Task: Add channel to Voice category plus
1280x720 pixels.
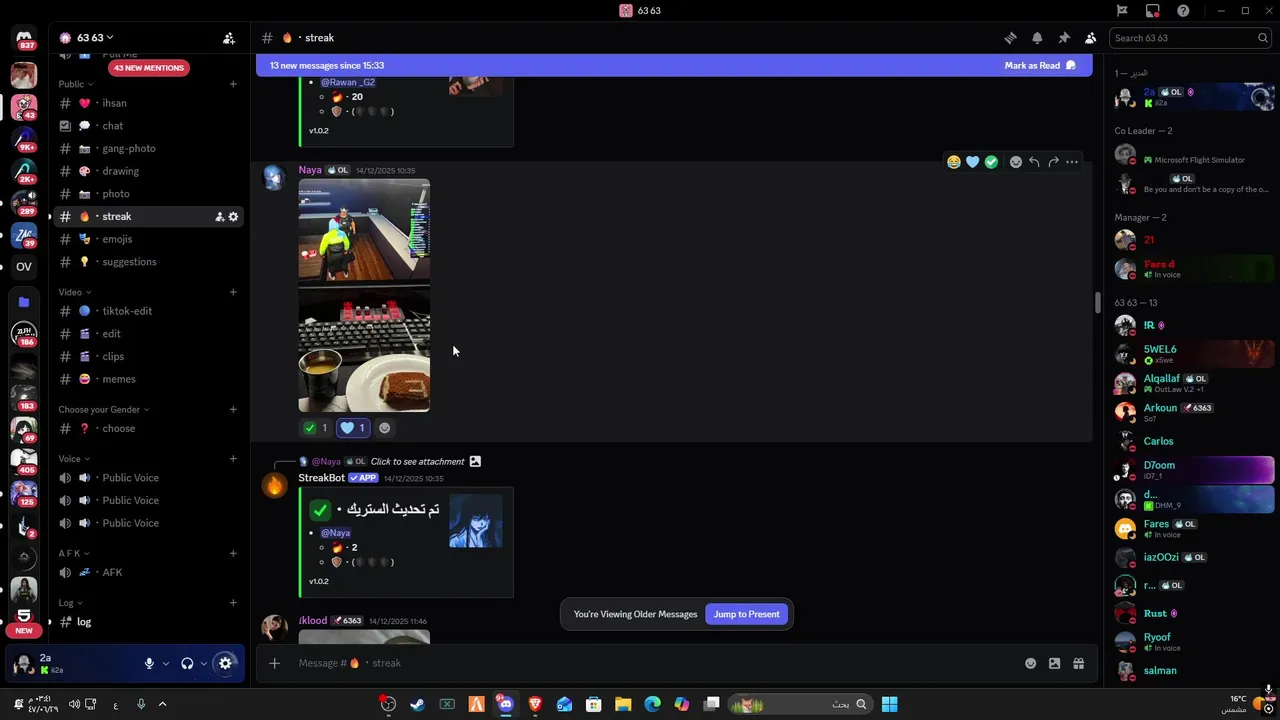Action: tap(233, 459)
